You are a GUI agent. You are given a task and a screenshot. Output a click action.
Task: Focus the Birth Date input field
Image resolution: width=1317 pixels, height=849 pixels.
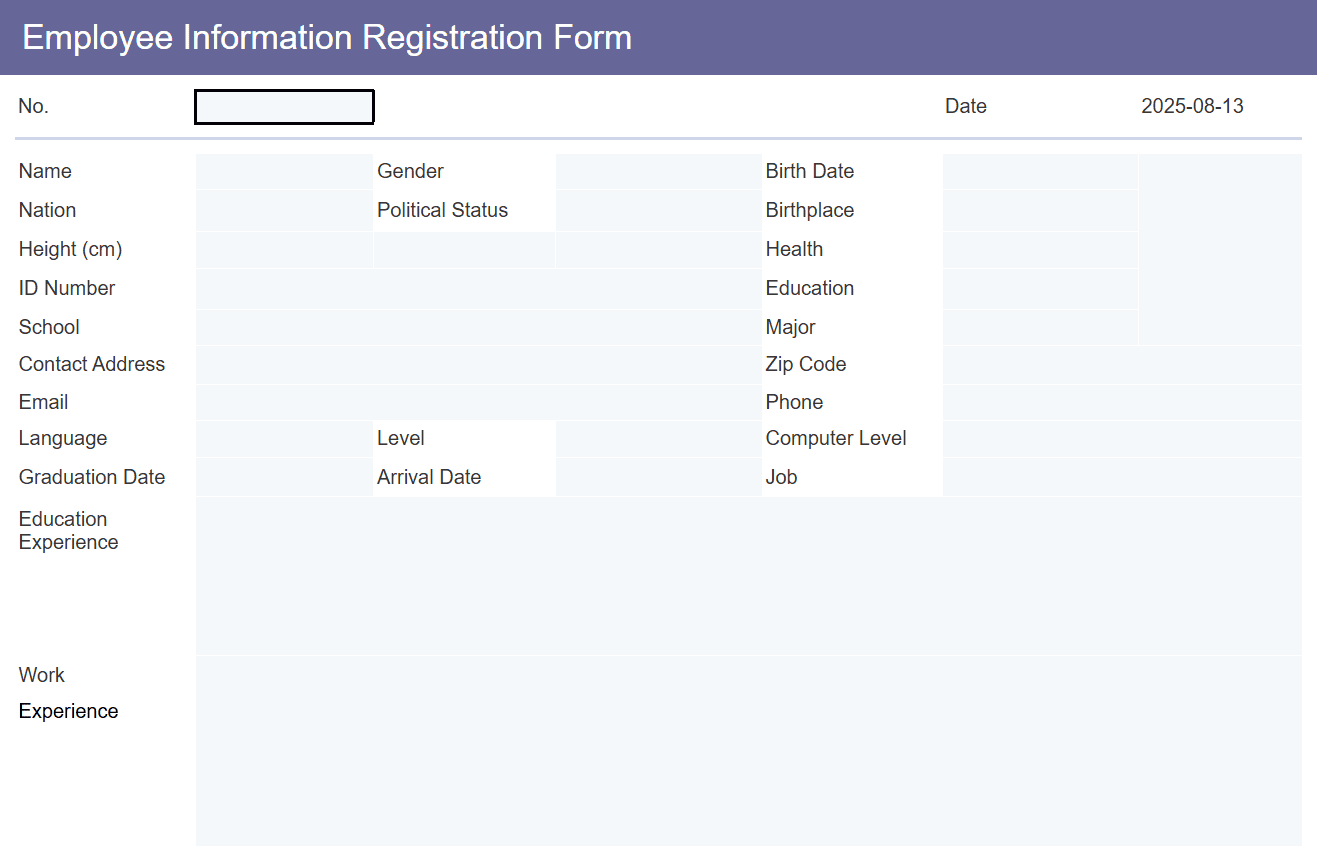(x=1040, y=171)
